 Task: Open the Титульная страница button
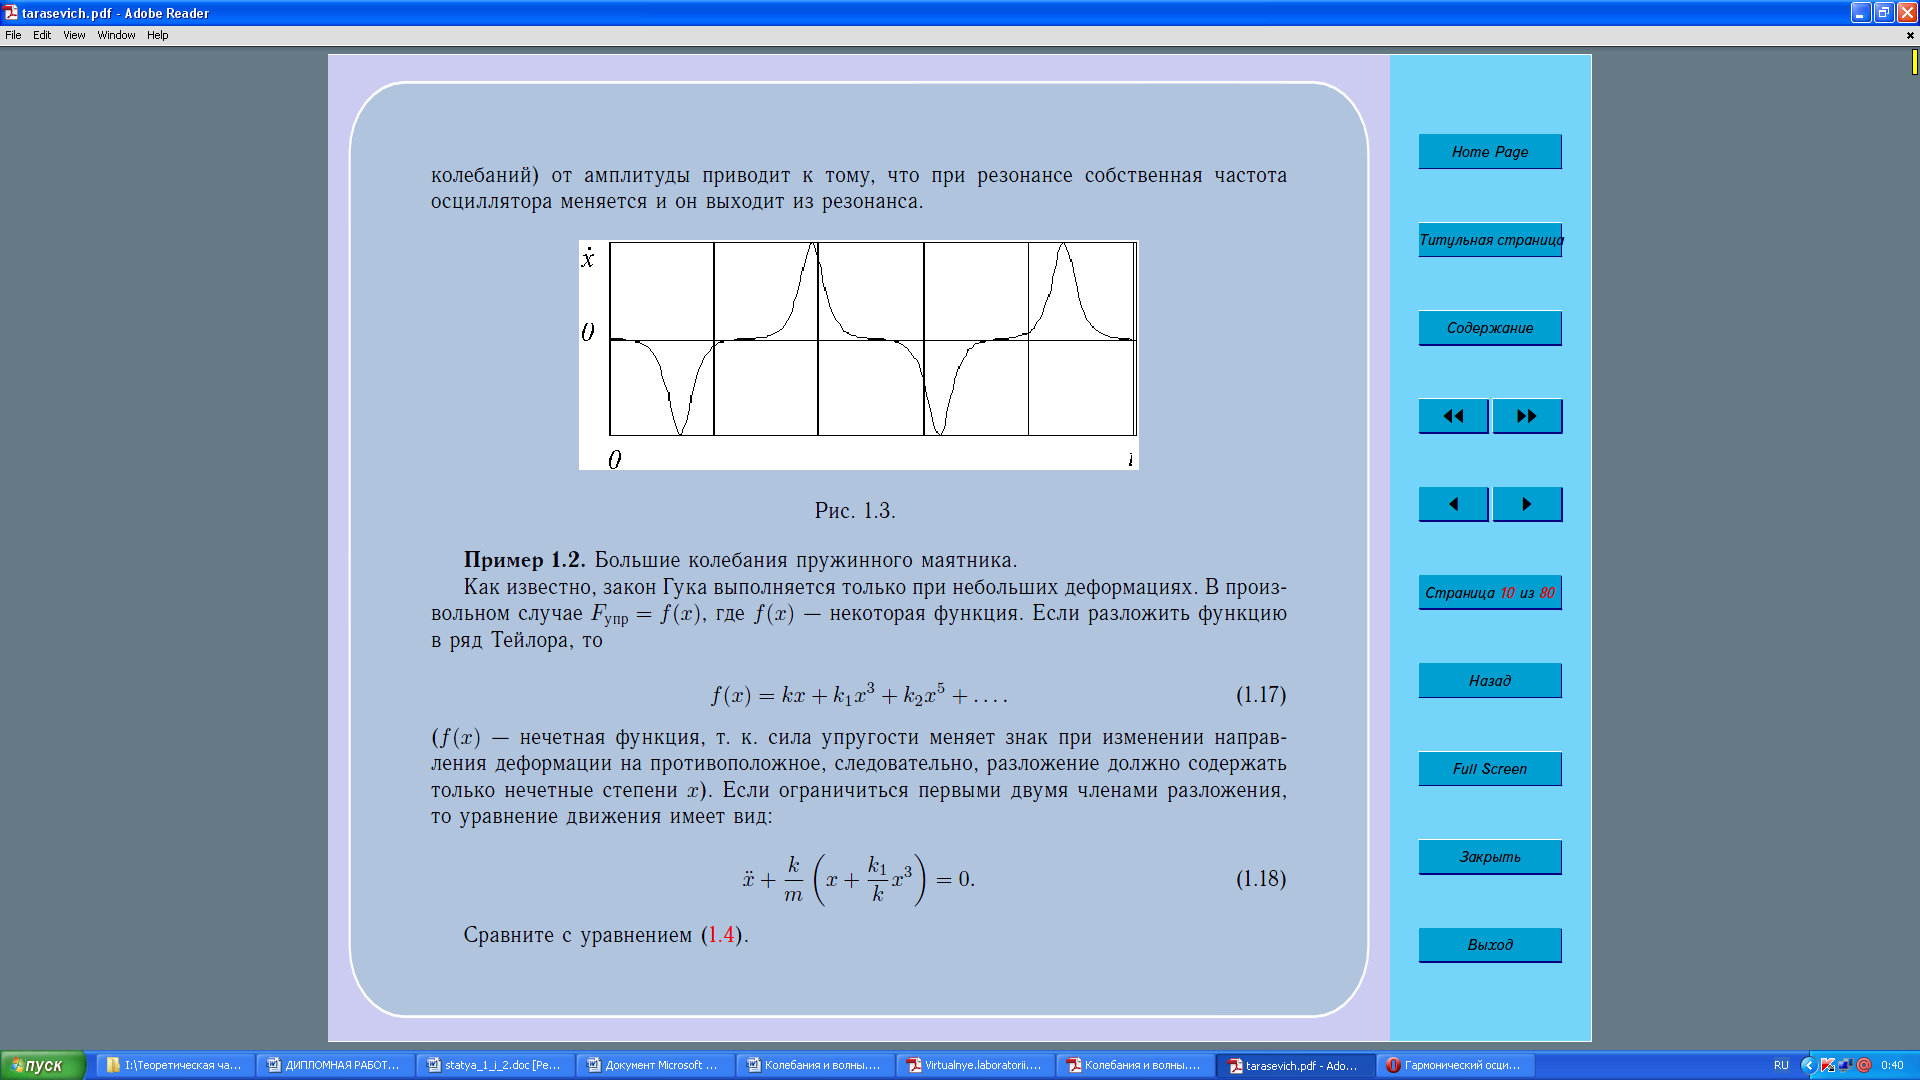coord(1489,240)
